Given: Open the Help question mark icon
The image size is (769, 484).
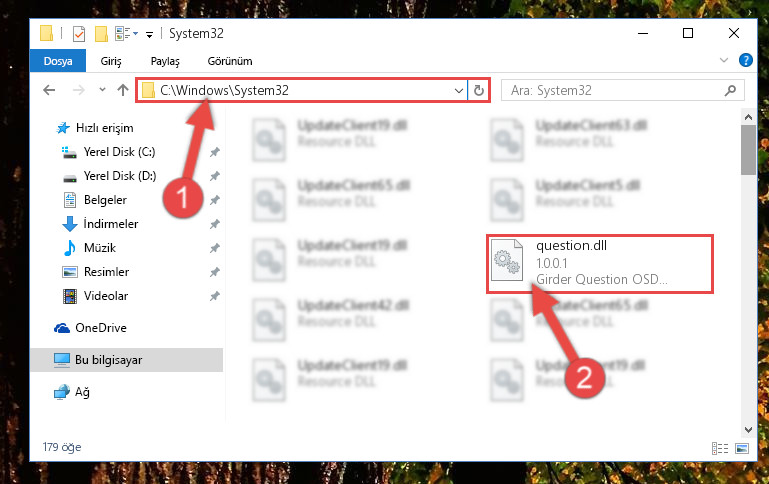Looking at the screenshot, I should click(745, 60).
